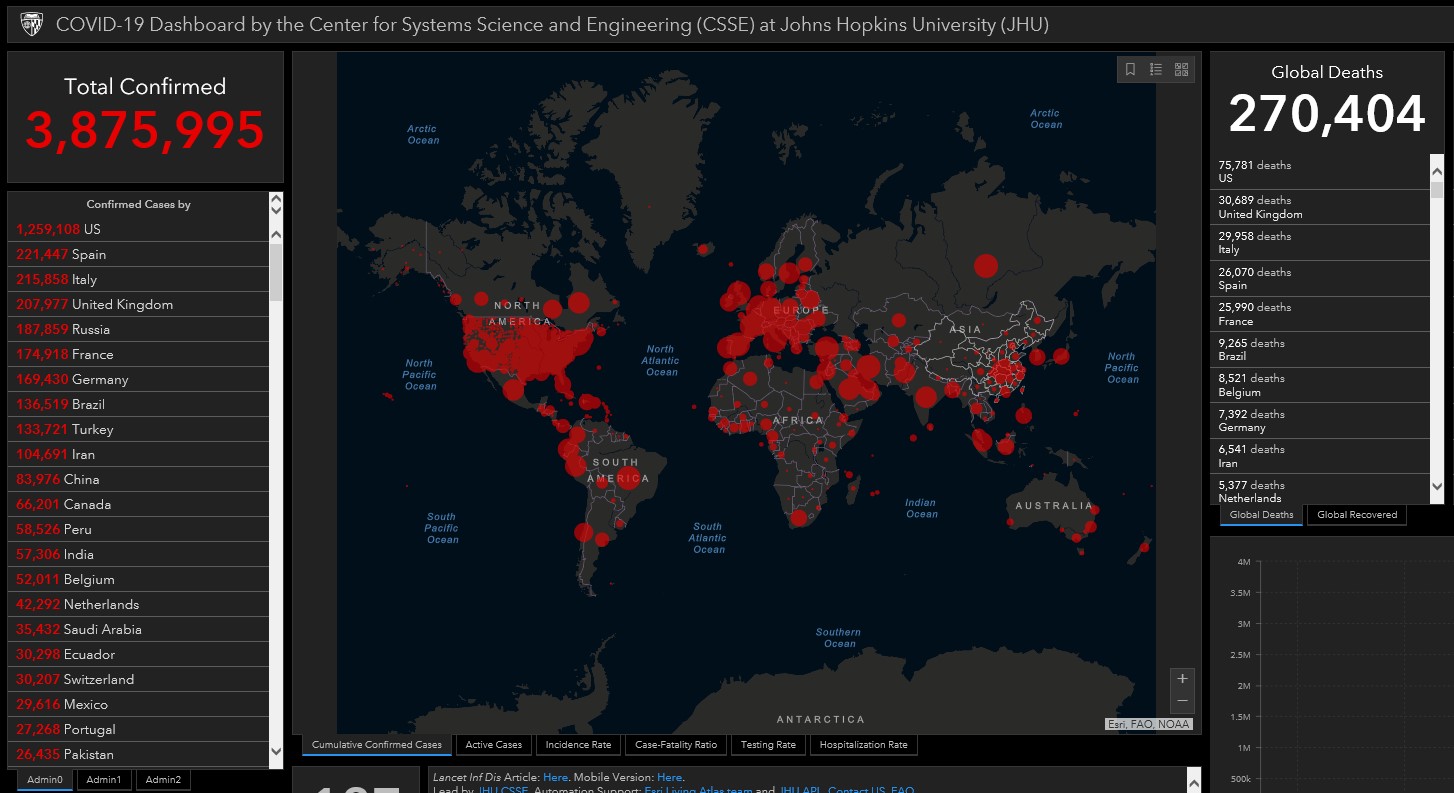Viewport: 1454px width, 793px height.
Task: Select Canada with 66,201 cases
Action: tap(138, 504)
